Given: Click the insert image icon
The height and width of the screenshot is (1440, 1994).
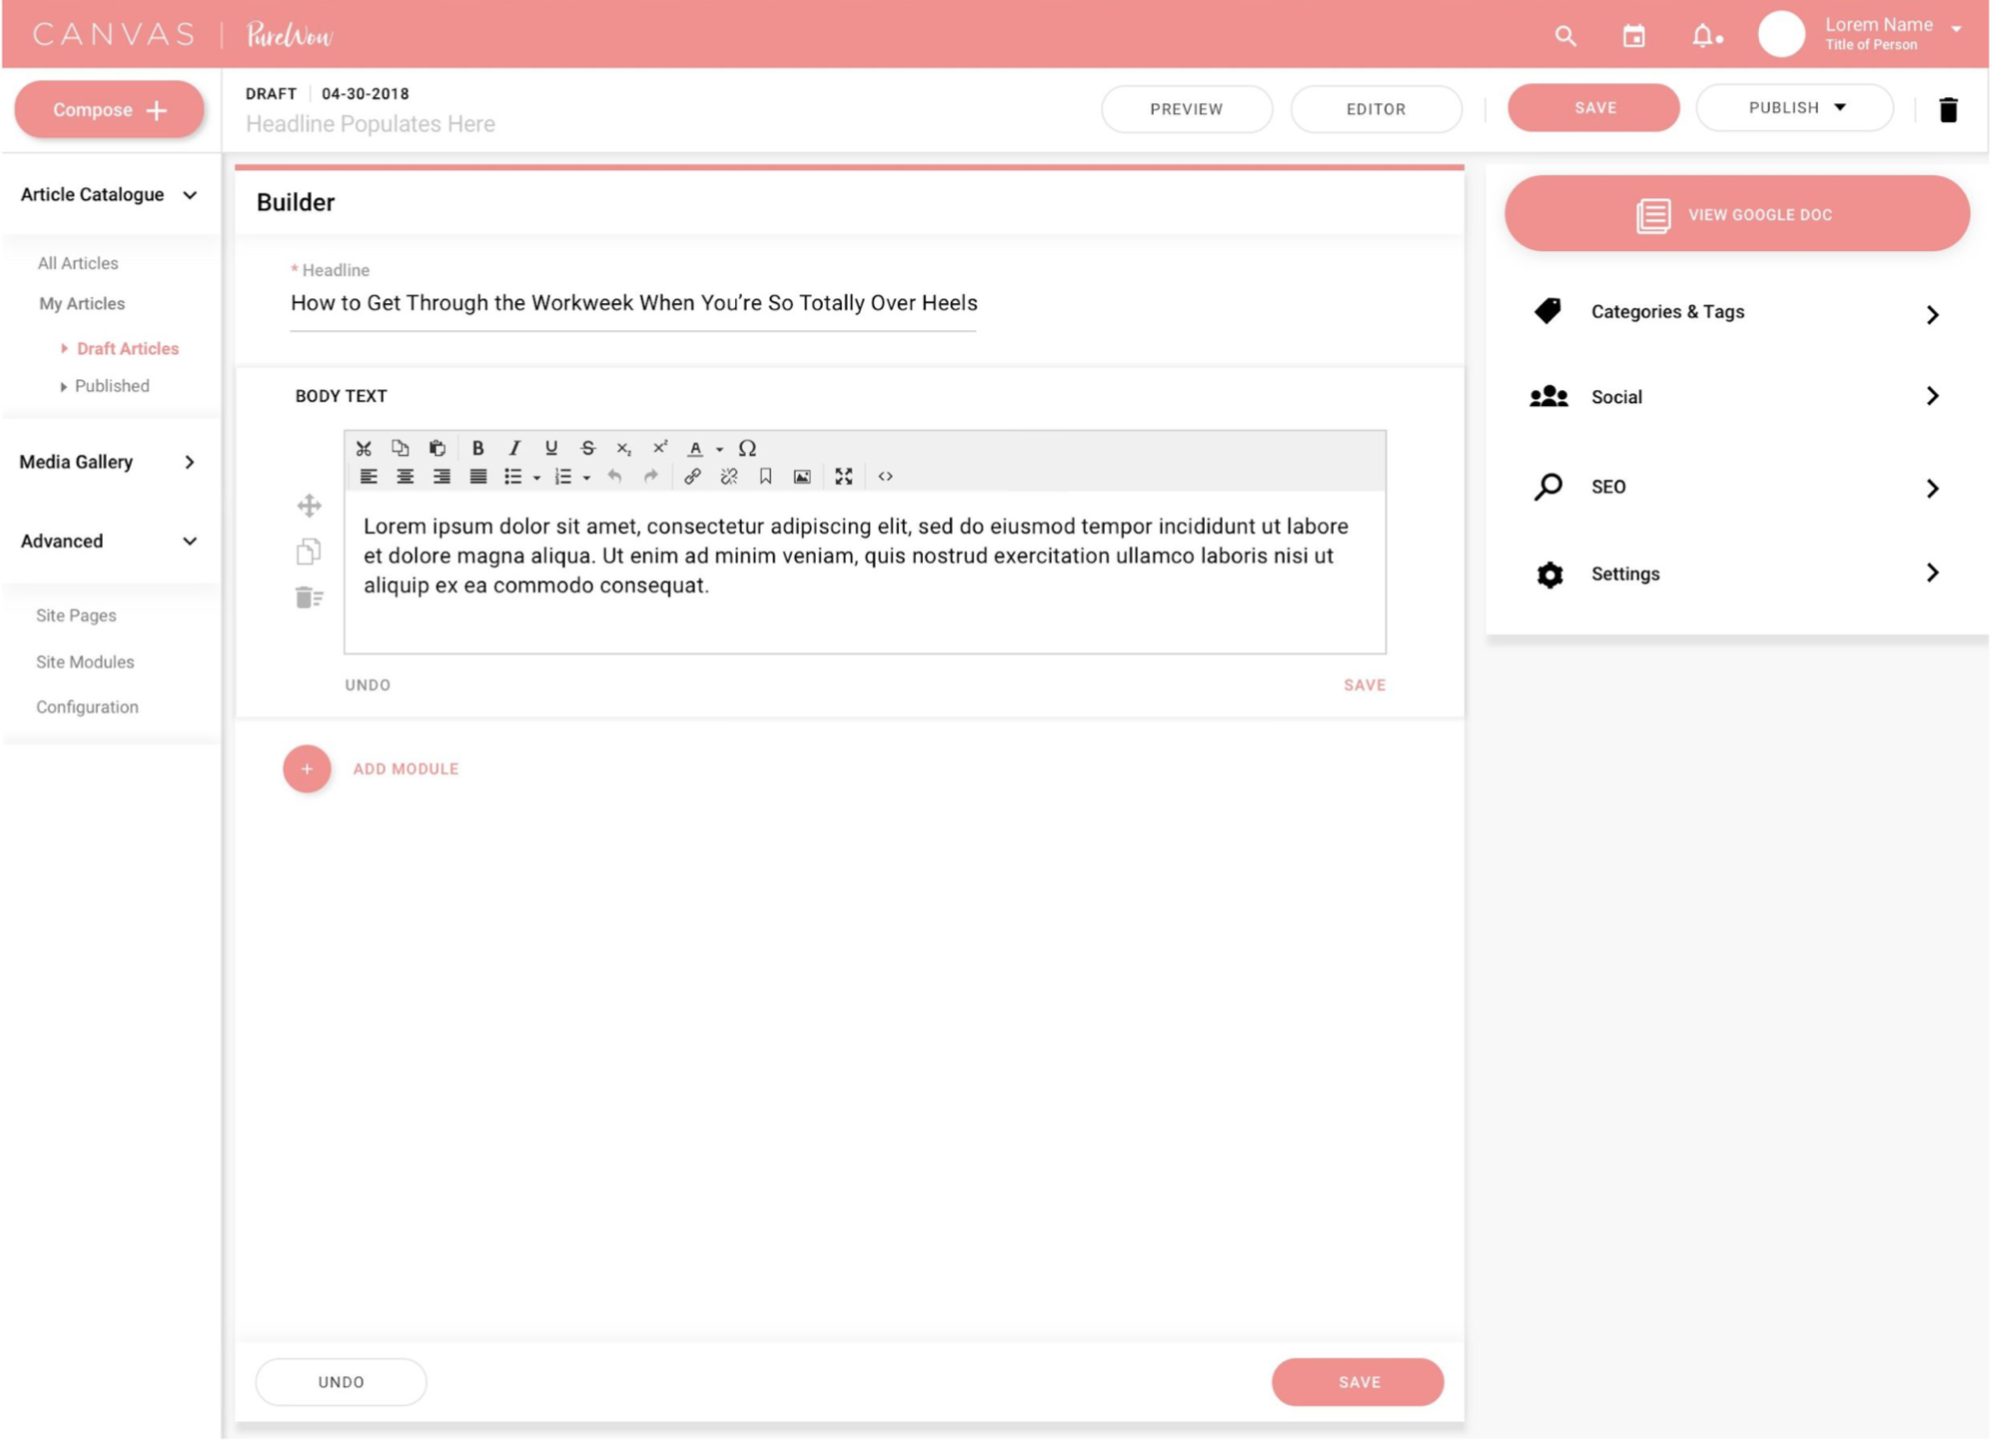Looking at the screenshot, I should coord(802,477).
